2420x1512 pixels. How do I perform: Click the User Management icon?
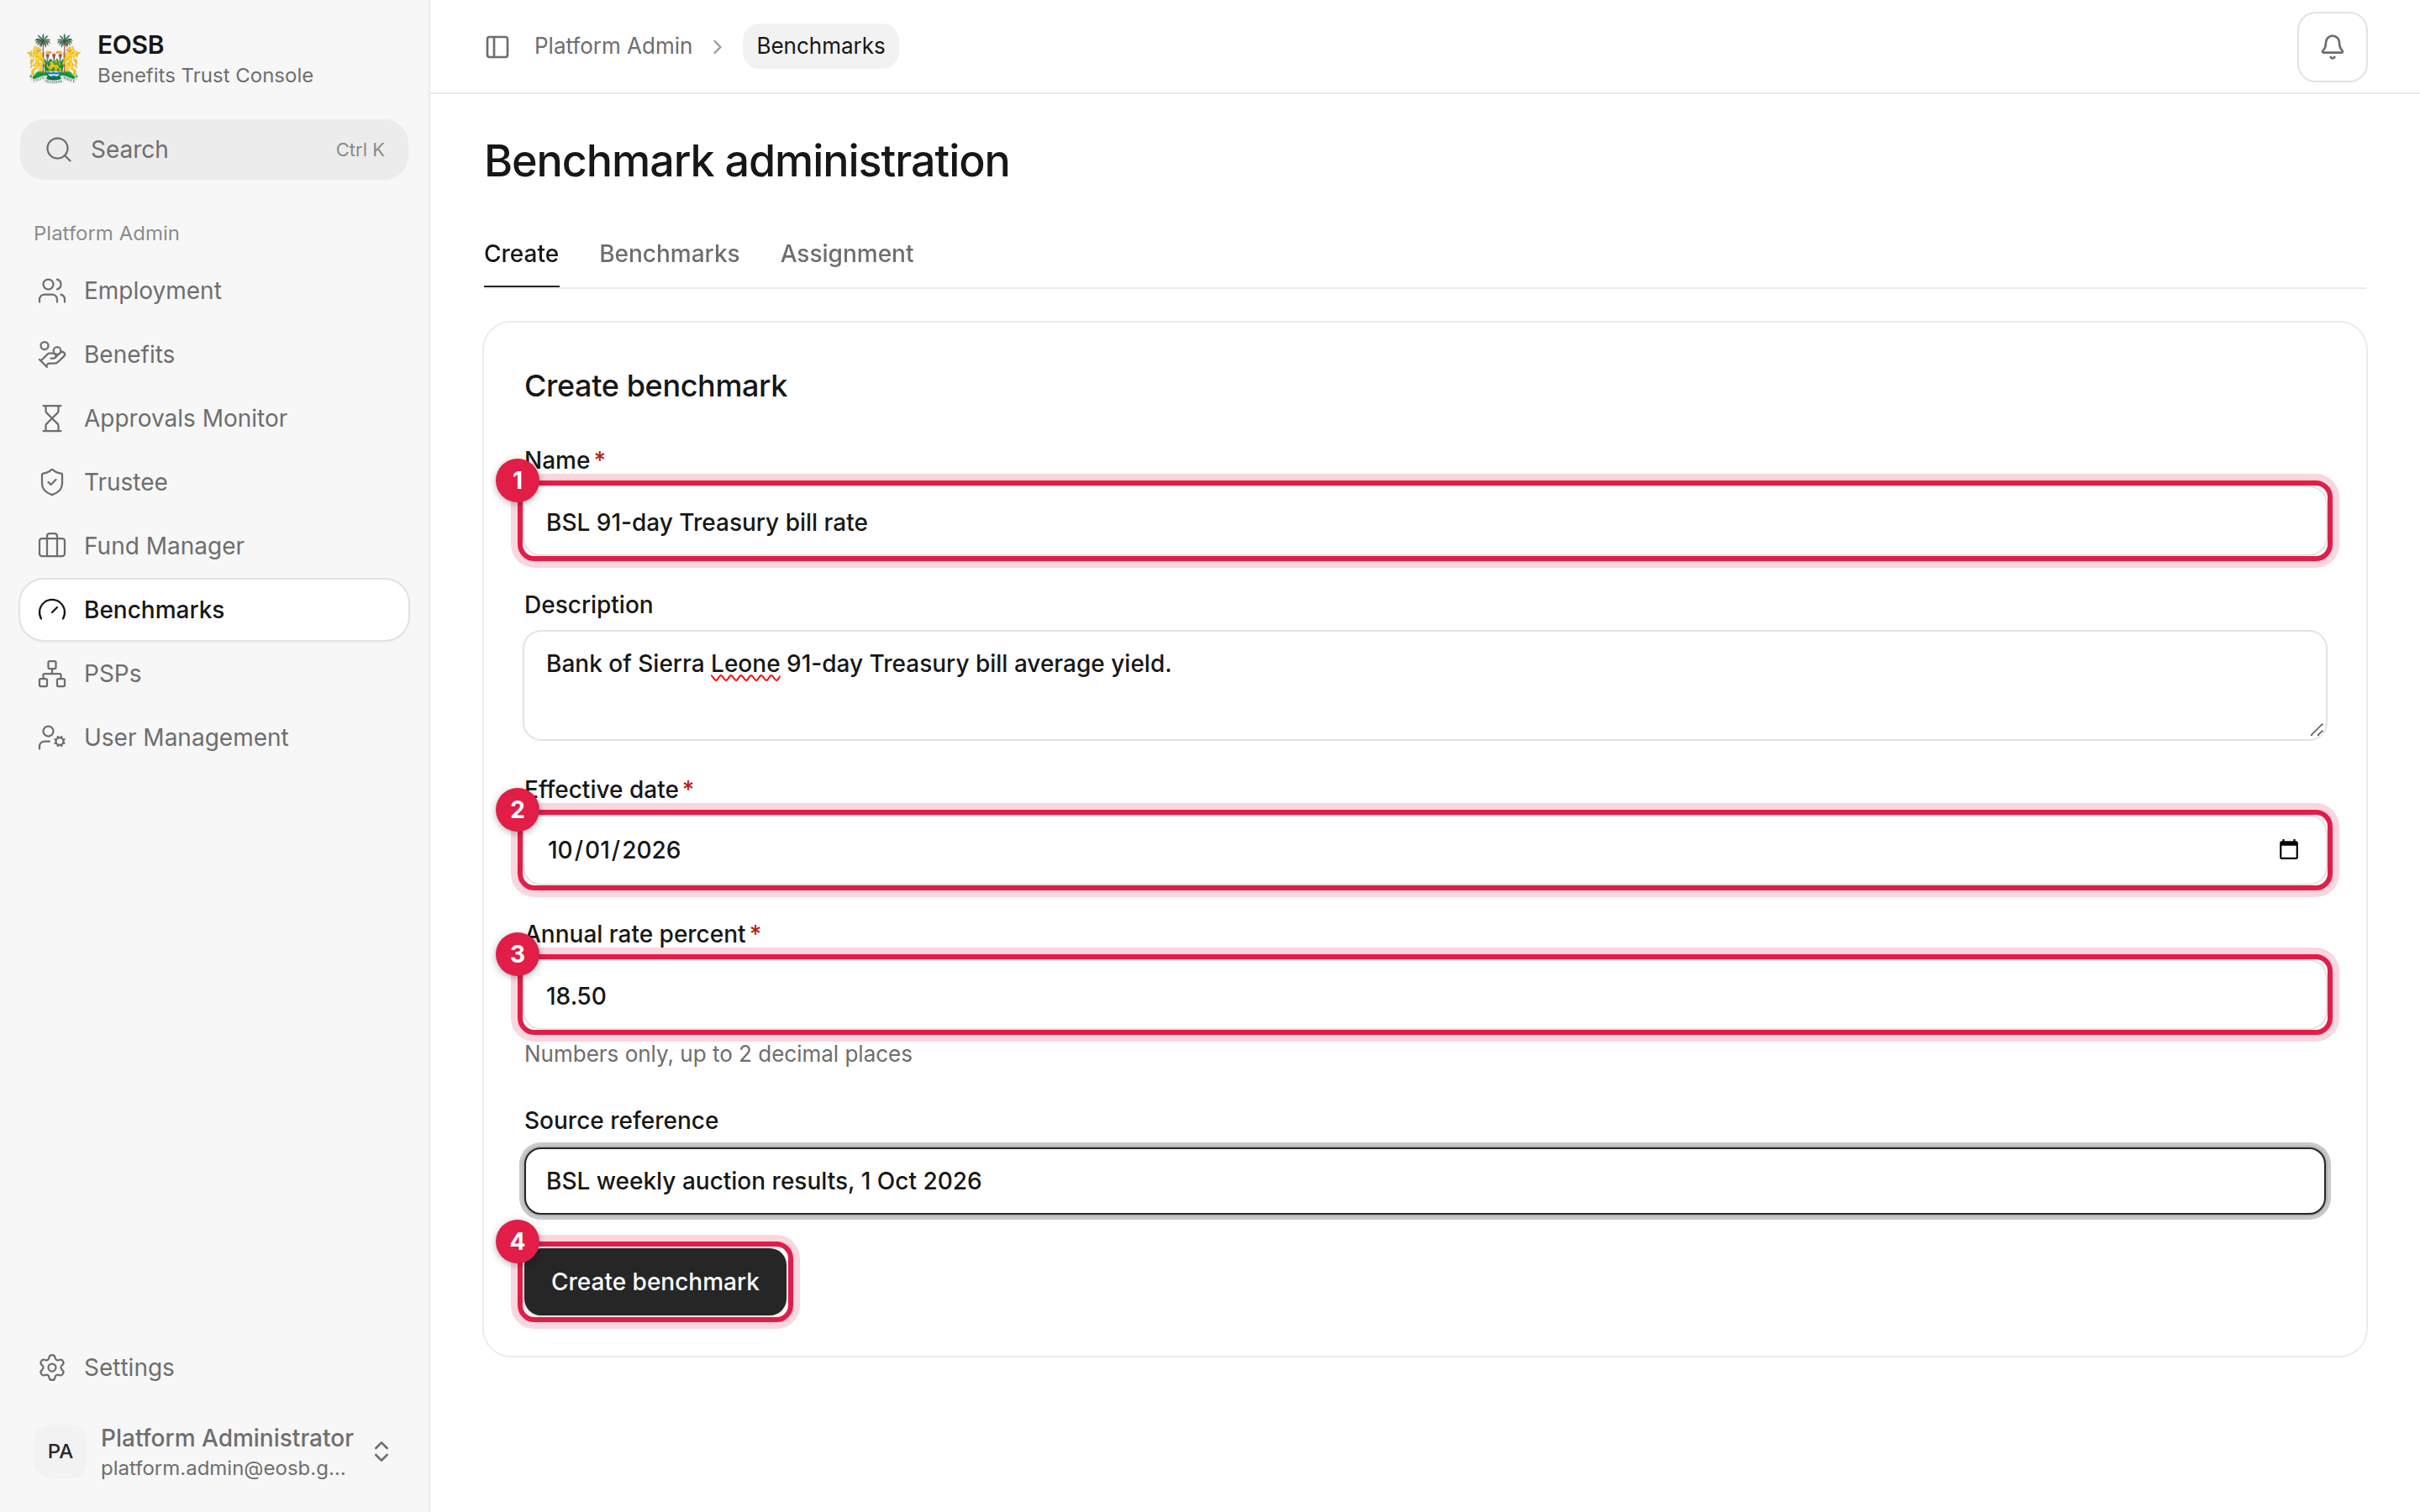click(x=52, y=738)
